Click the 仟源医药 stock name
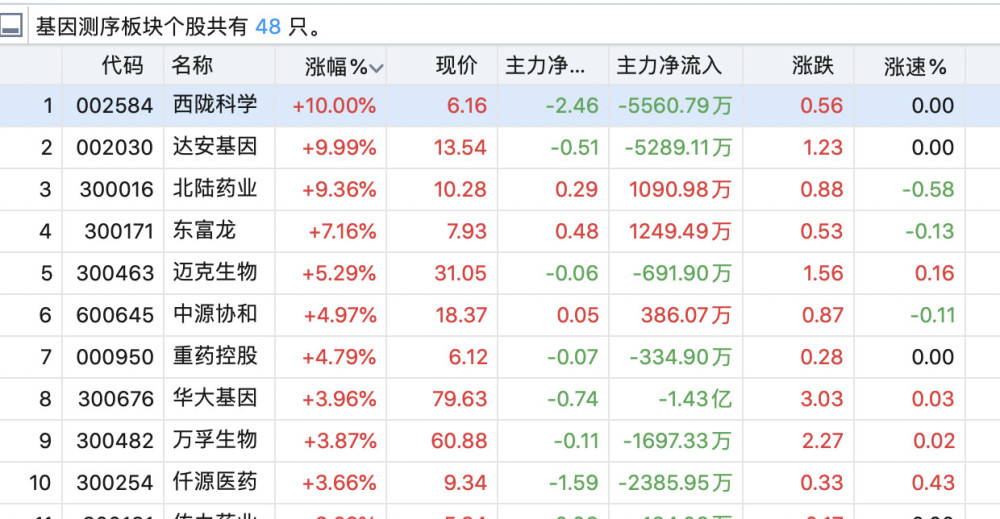 pos(214,482)
